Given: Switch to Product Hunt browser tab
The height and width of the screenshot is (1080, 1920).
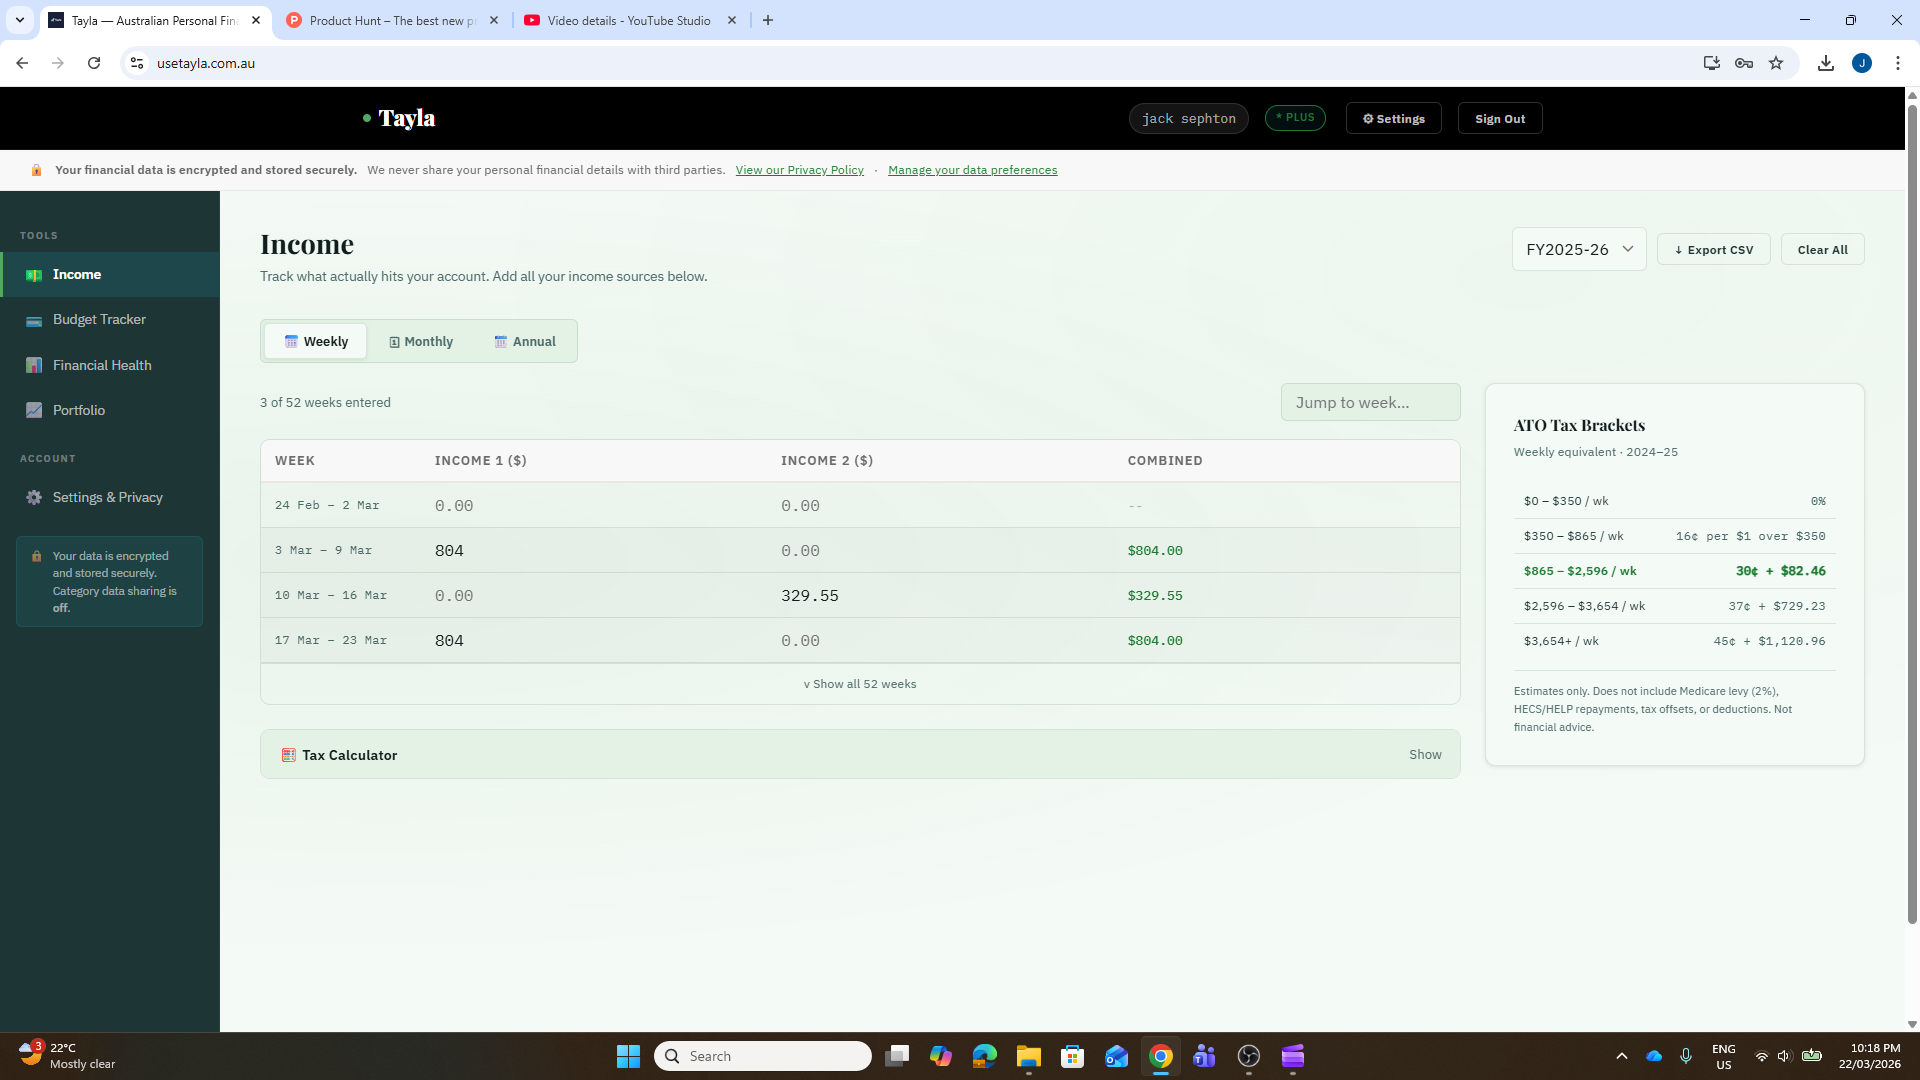Looking at the screenshot, I should pos(390,20).
